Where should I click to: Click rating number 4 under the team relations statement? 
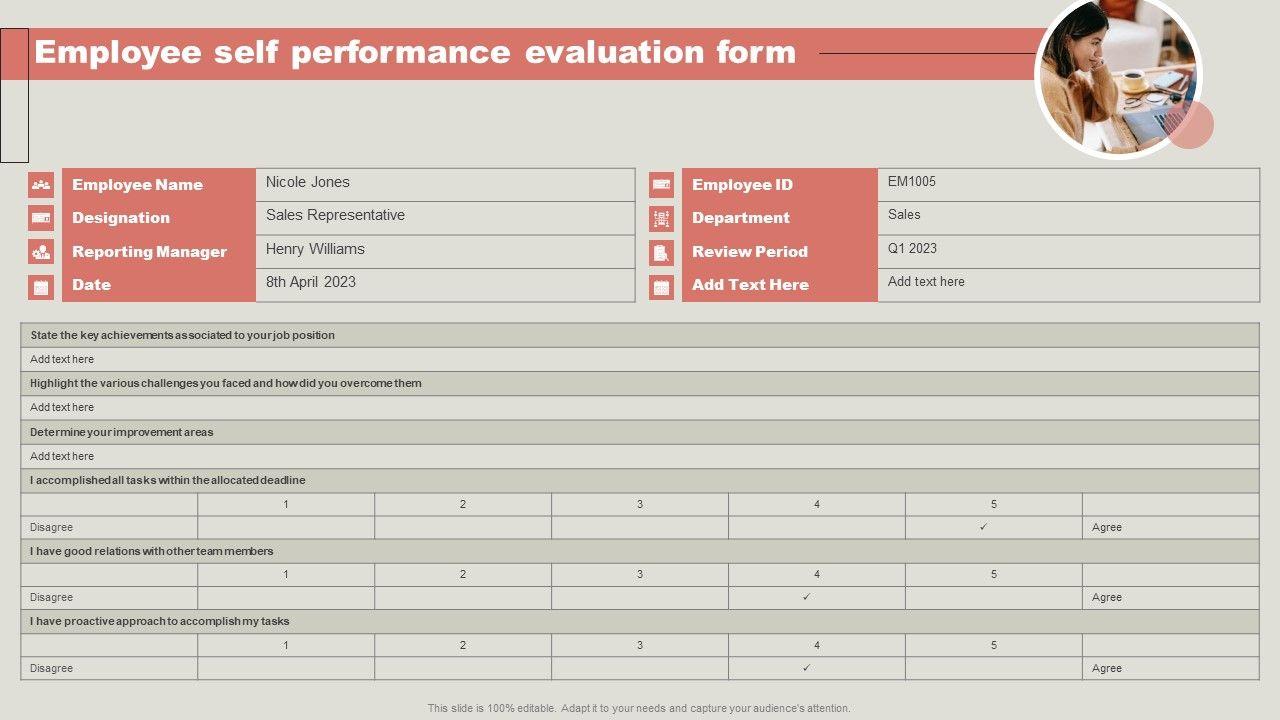click(817, 574)
